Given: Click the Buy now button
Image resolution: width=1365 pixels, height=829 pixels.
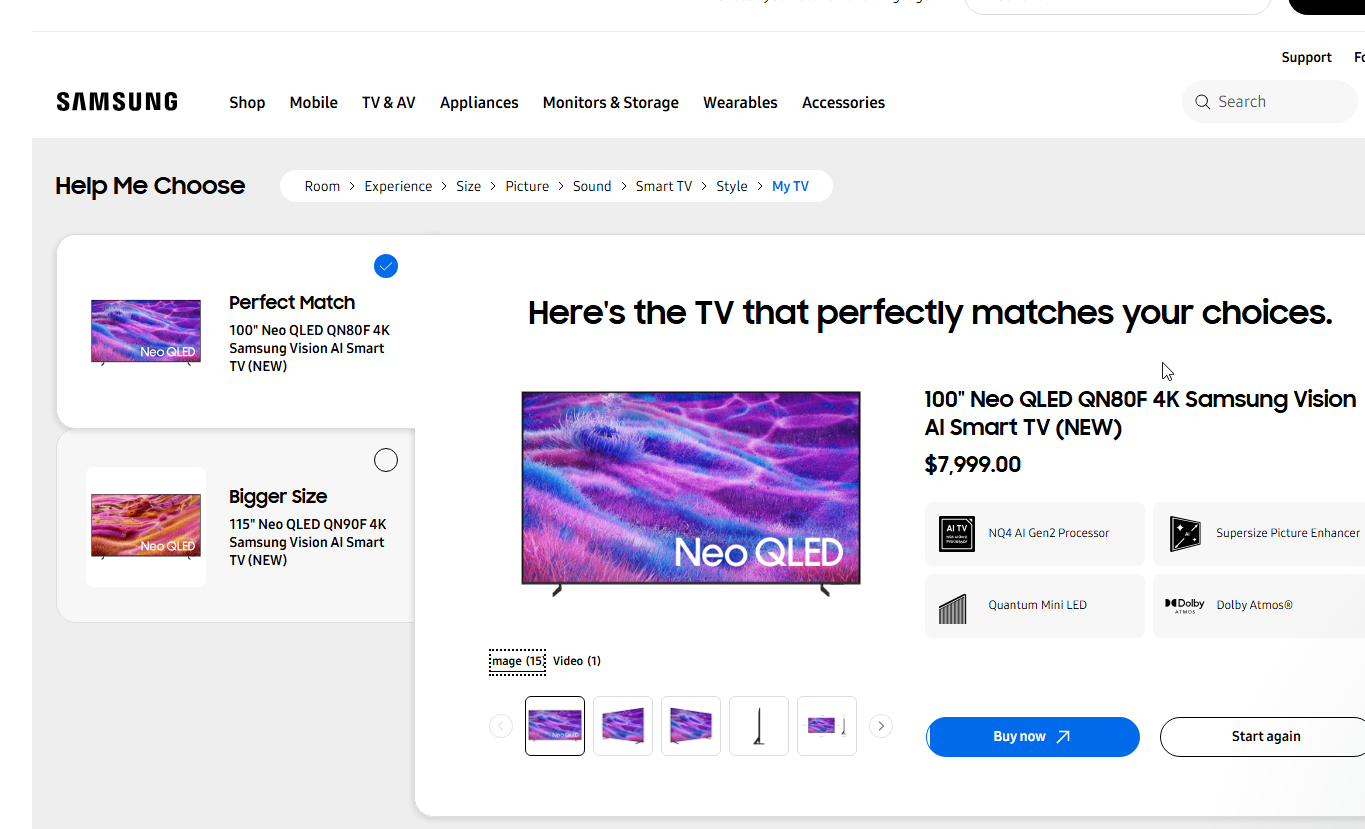Looking at the screenshot, I should click(x=1033, y=737).
